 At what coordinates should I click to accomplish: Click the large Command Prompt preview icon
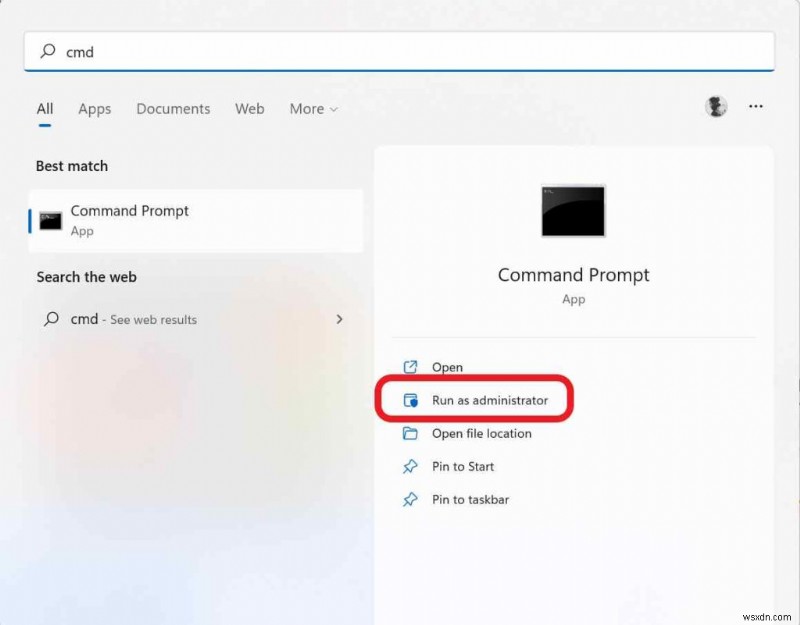[x=573, y=210]
